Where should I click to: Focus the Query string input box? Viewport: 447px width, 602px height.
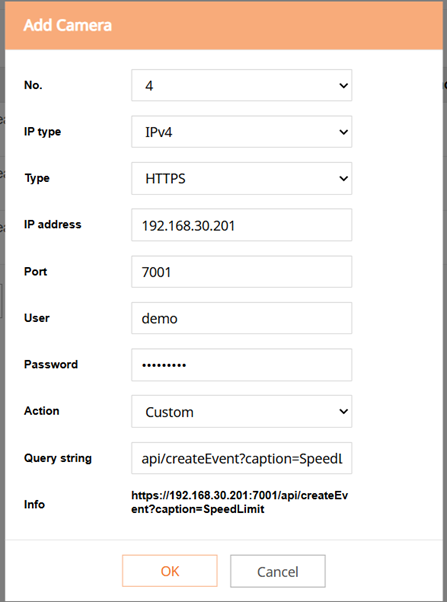[x=242, y=458]
